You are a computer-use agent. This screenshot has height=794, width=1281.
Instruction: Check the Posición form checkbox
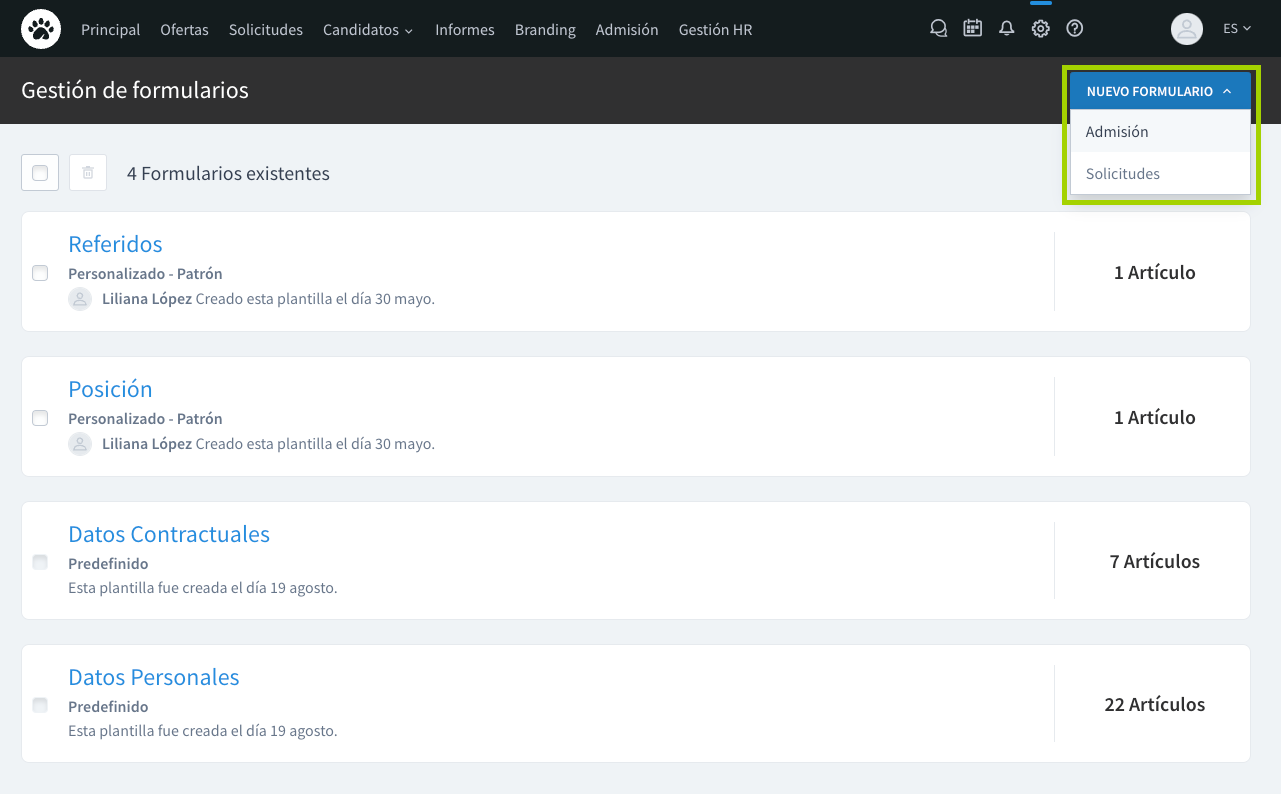[x=40, y=418]
